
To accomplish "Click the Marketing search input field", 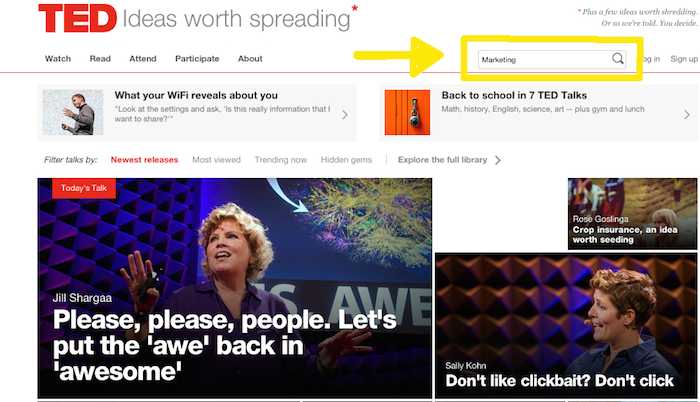I will click(x=544, y=59).
